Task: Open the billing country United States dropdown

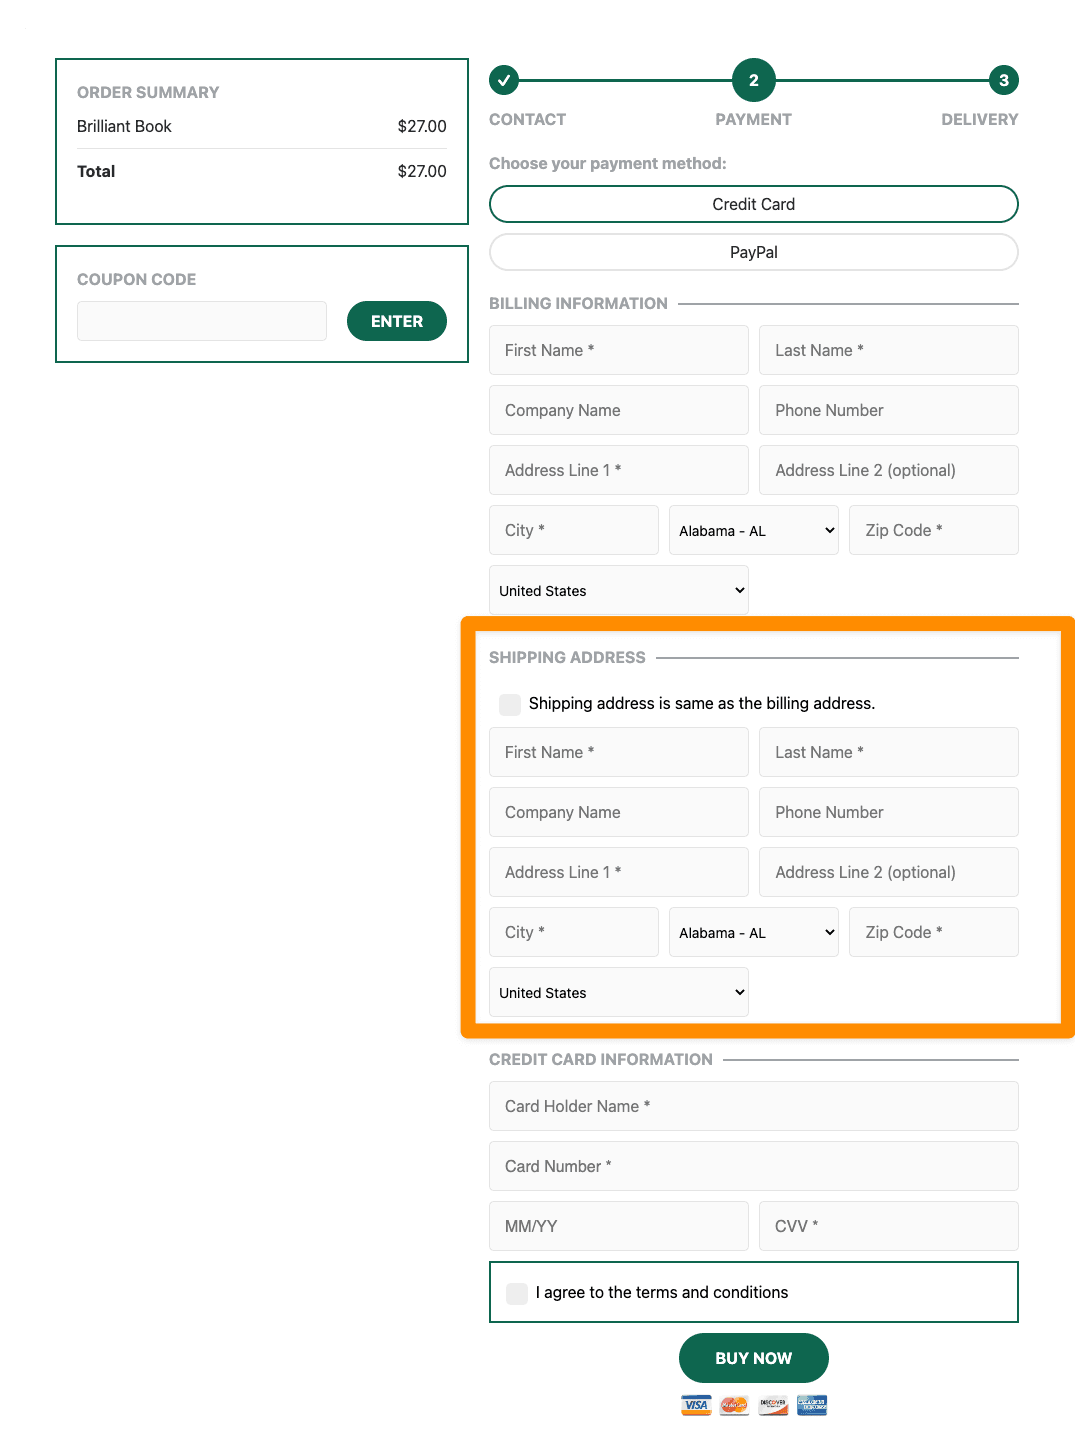Action: (618, 590)
